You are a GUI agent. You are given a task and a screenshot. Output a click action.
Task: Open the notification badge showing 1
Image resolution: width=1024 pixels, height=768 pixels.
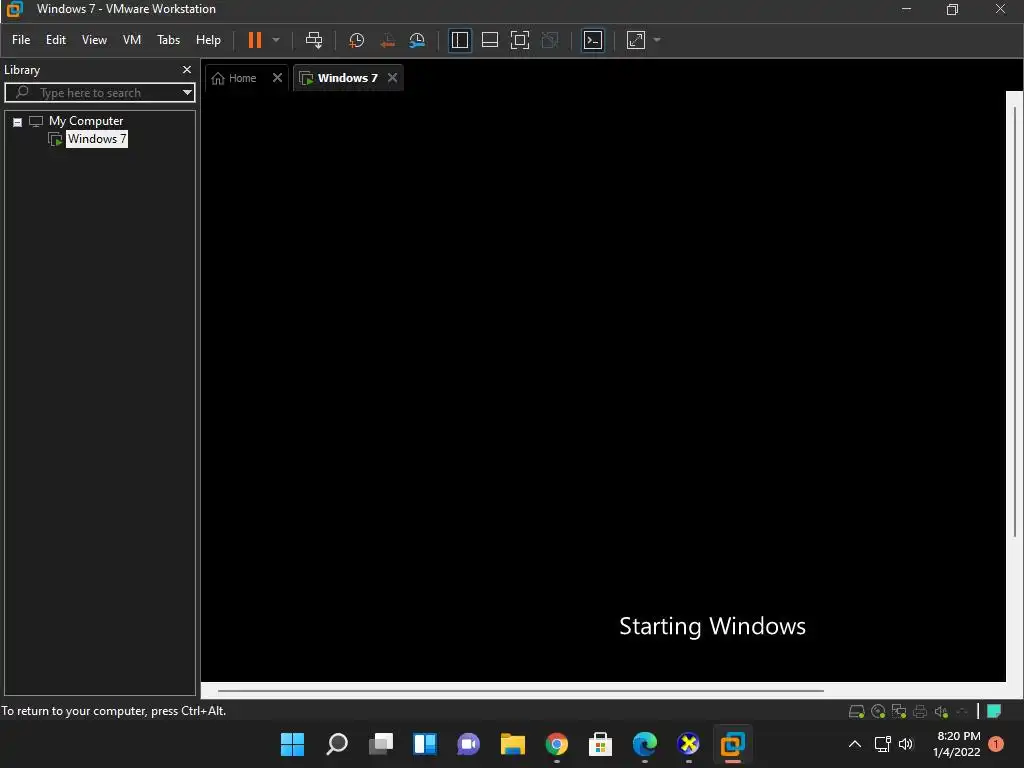click(996, 744)
